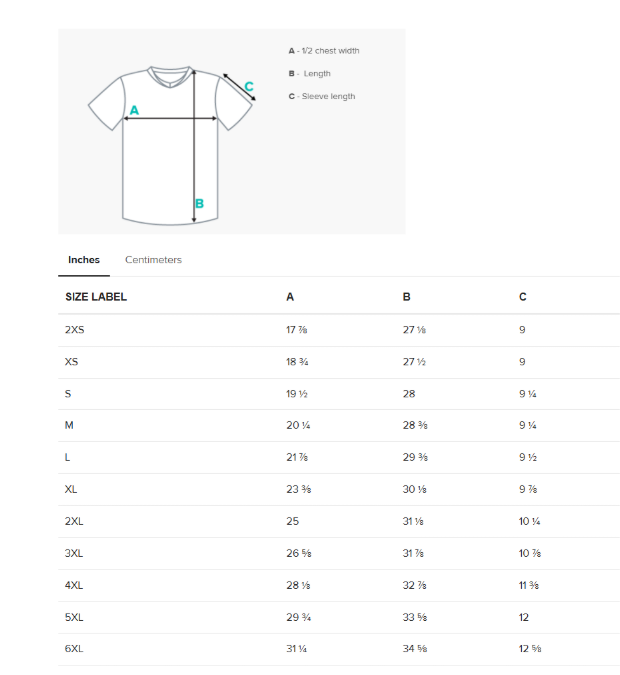Select the 6XL size row label
This screenshot has height=675, width=620.
point(74,649)
